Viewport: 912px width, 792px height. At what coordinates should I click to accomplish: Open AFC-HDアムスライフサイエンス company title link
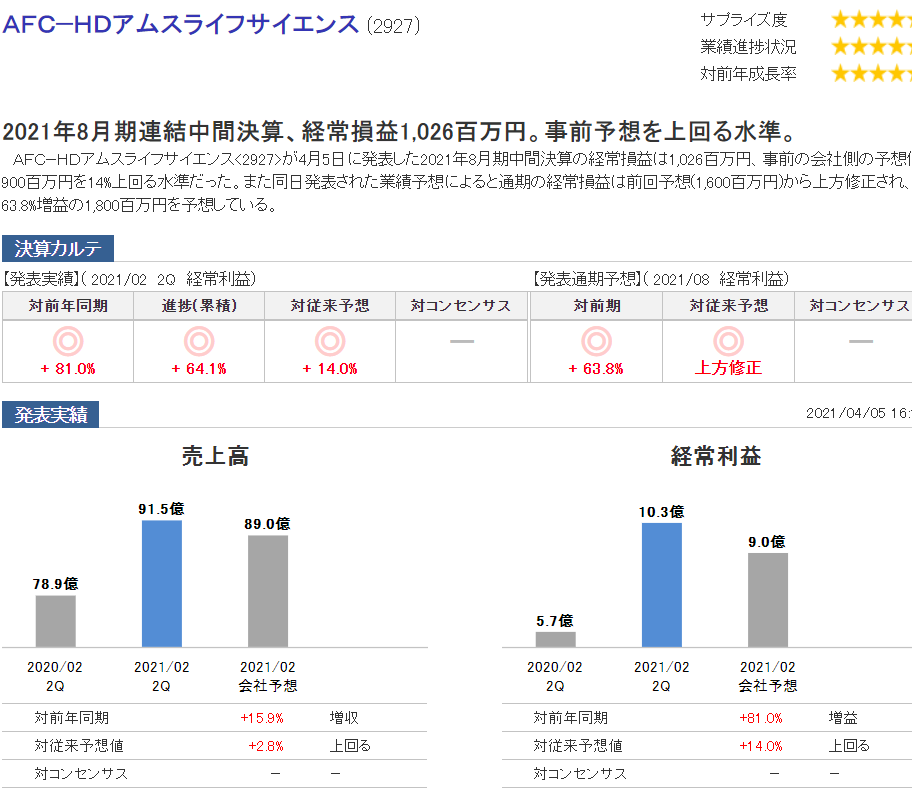(x=180, y=24)
